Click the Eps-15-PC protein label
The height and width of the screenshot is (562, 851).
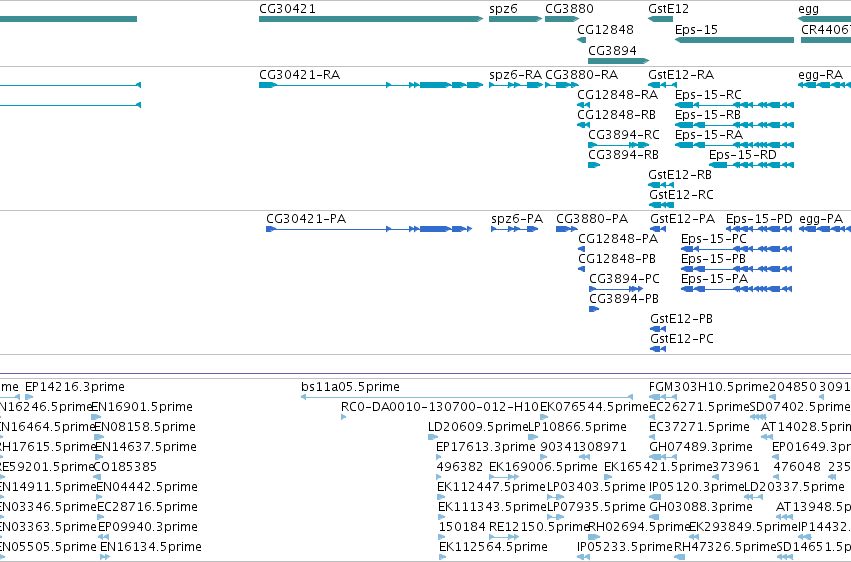pyautogui.click(x=714, y=239)
